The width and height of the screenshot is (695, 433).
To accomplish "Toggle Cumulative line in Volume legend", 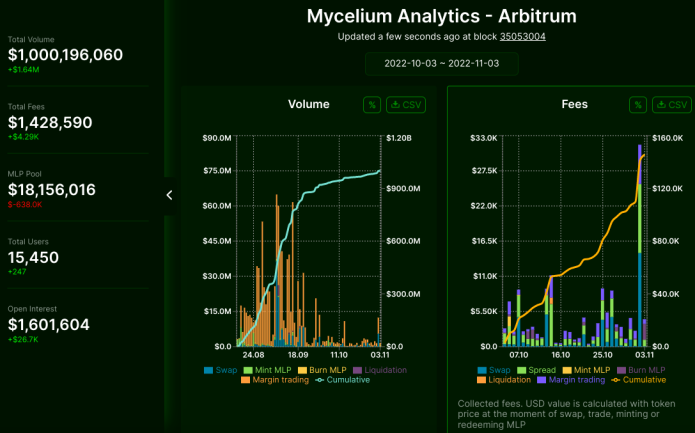I will [x=342, y=380].
